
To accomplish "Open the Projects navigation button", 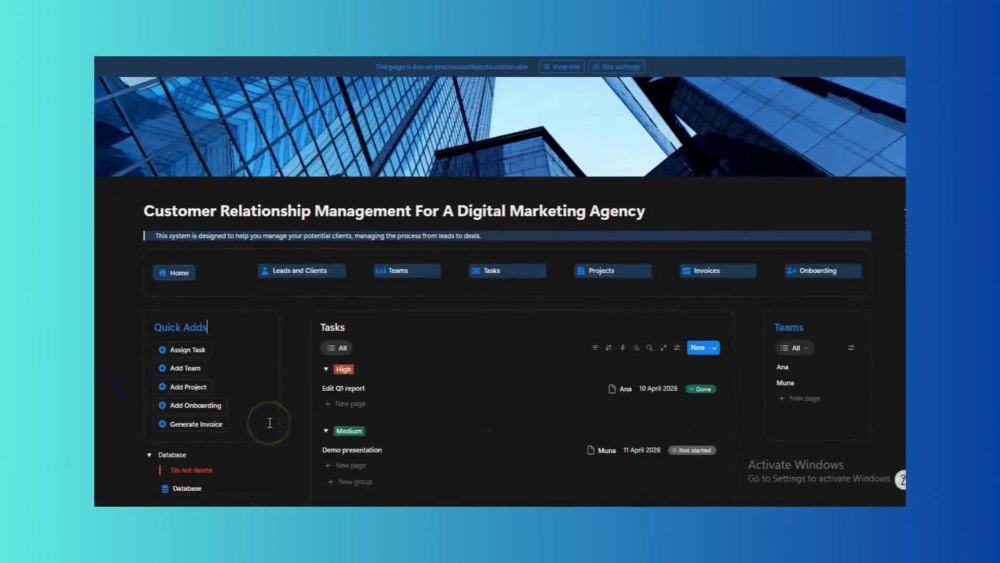I will pos(613,271).
